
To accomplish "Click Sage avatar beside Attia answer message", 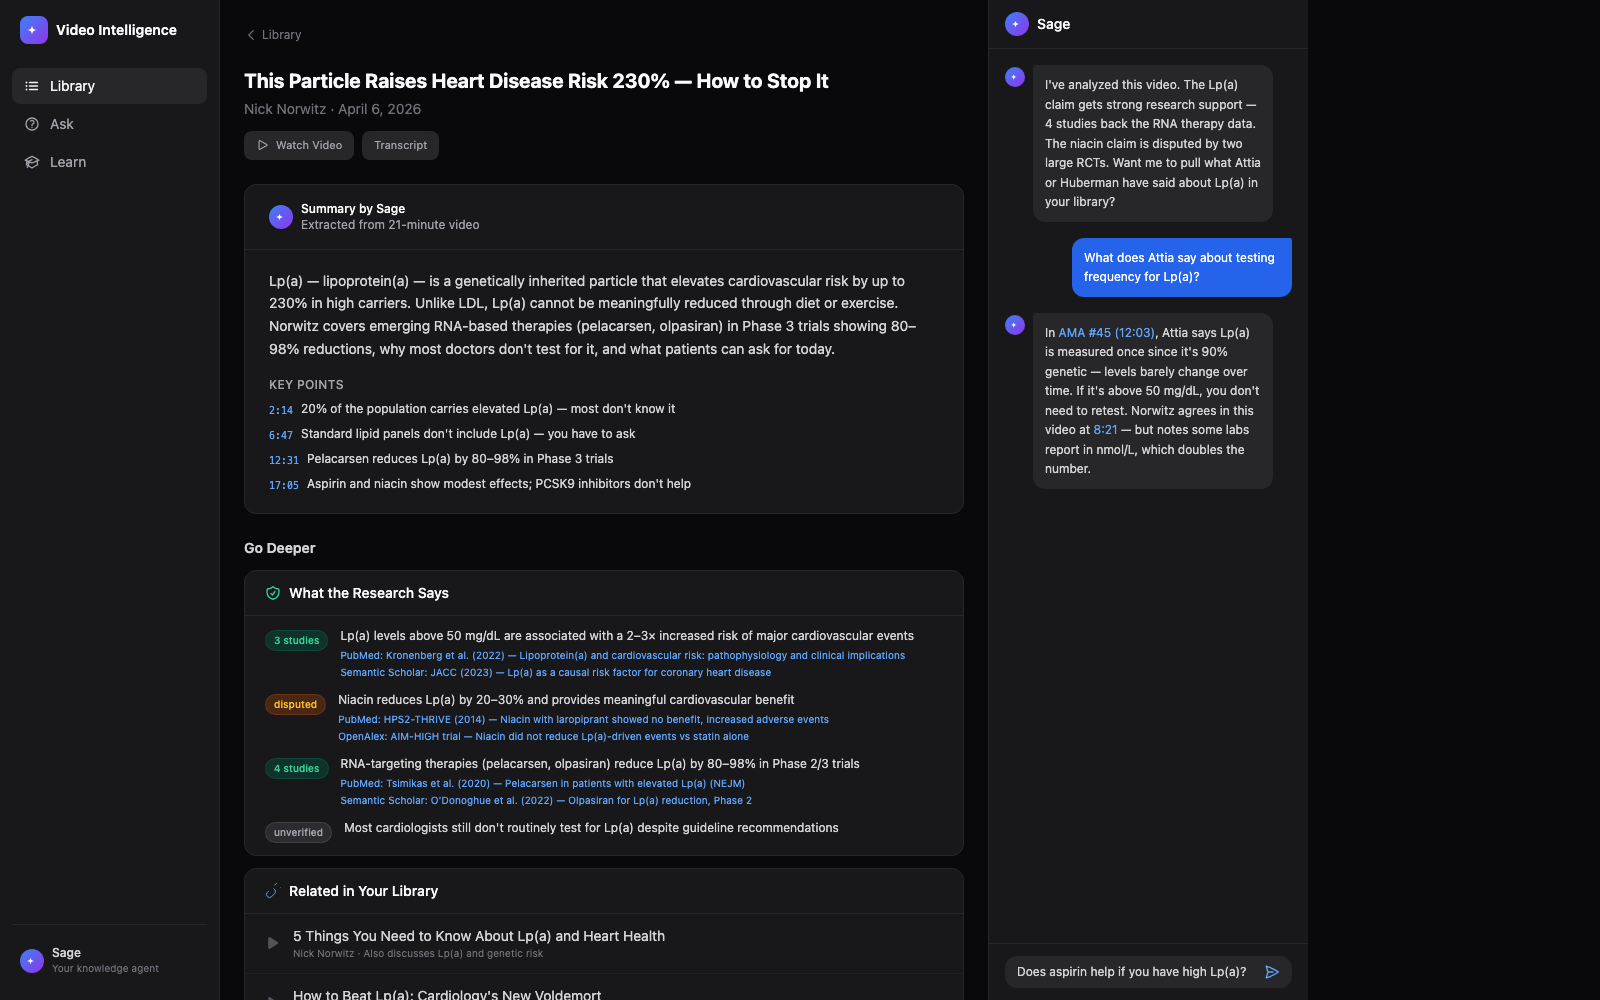I will (1015, 325).
